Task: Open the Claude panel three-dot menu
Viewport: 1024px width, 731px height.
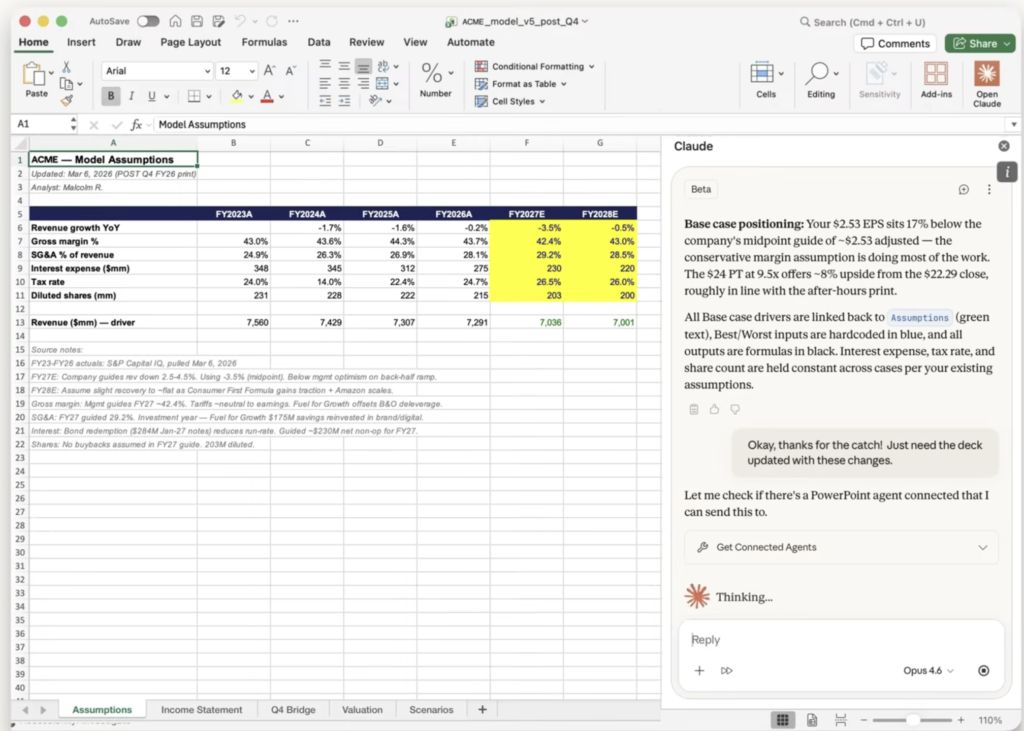Action: [x=989, y=189]
